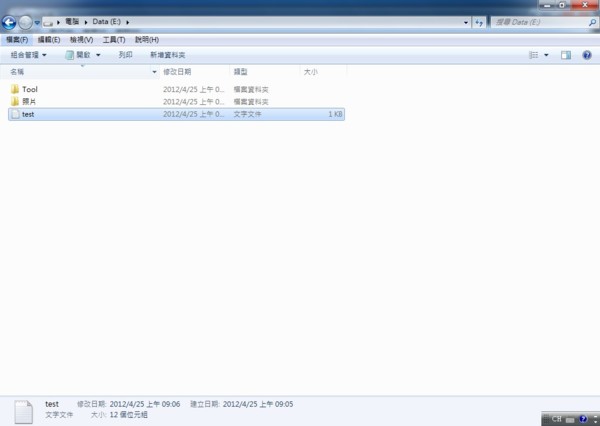
Task: Click Data (E:) in address breadcrumb
Action: tap(107, 22)
